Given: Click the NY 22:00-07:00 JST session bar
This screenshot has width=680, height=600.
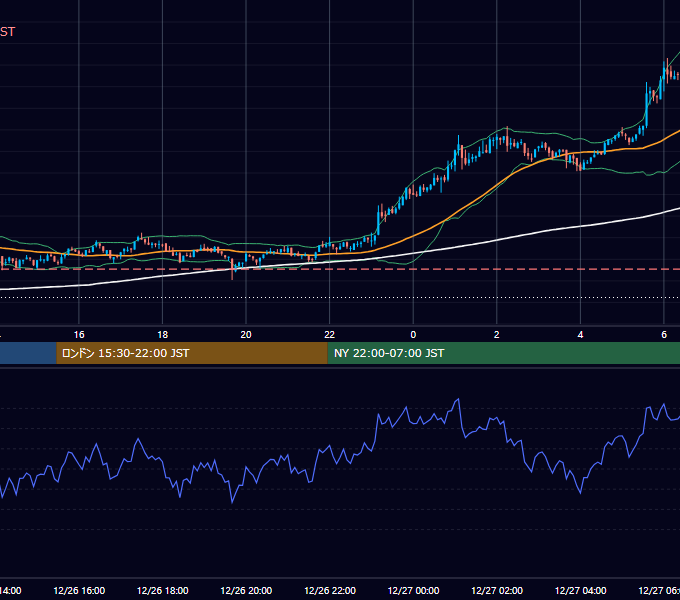Looking at the screenshot, I should (503, 353).
